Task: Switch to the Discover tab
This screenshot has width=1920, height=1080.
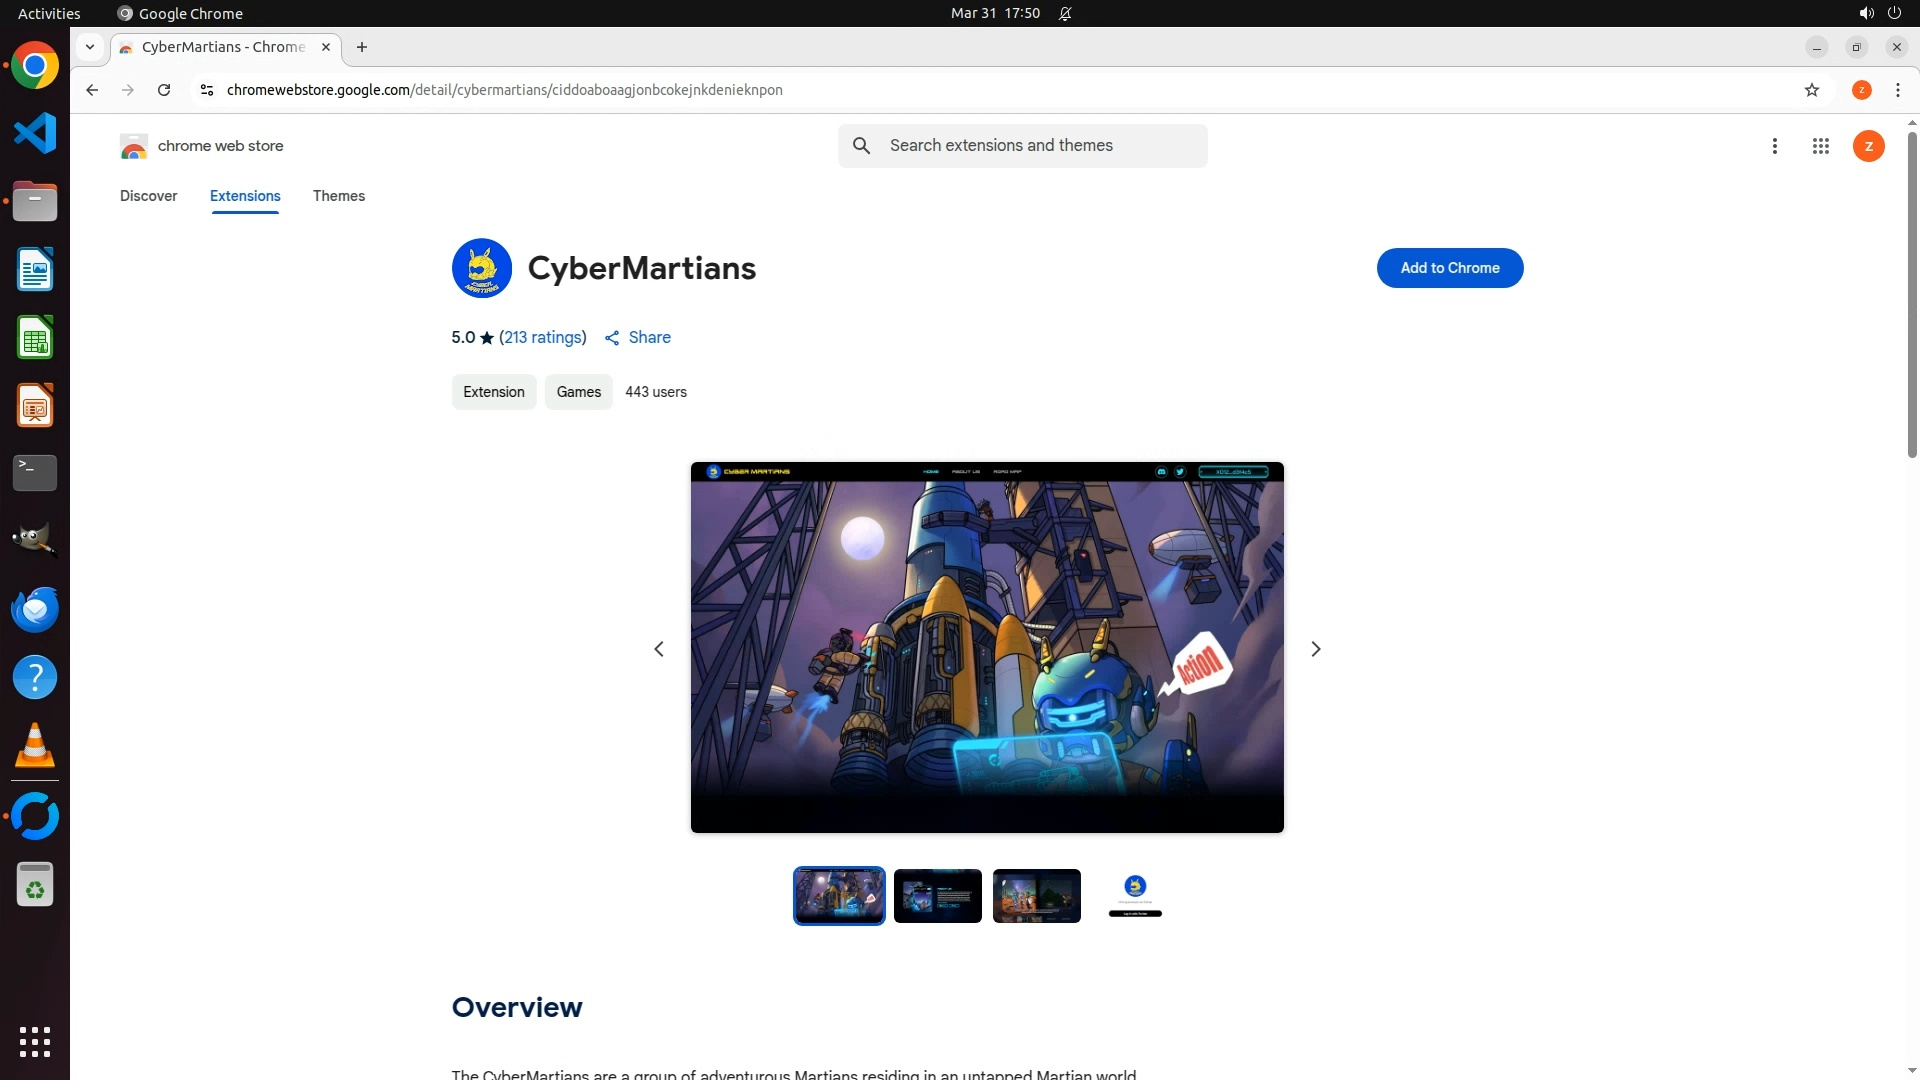Action: click(148, 196)
